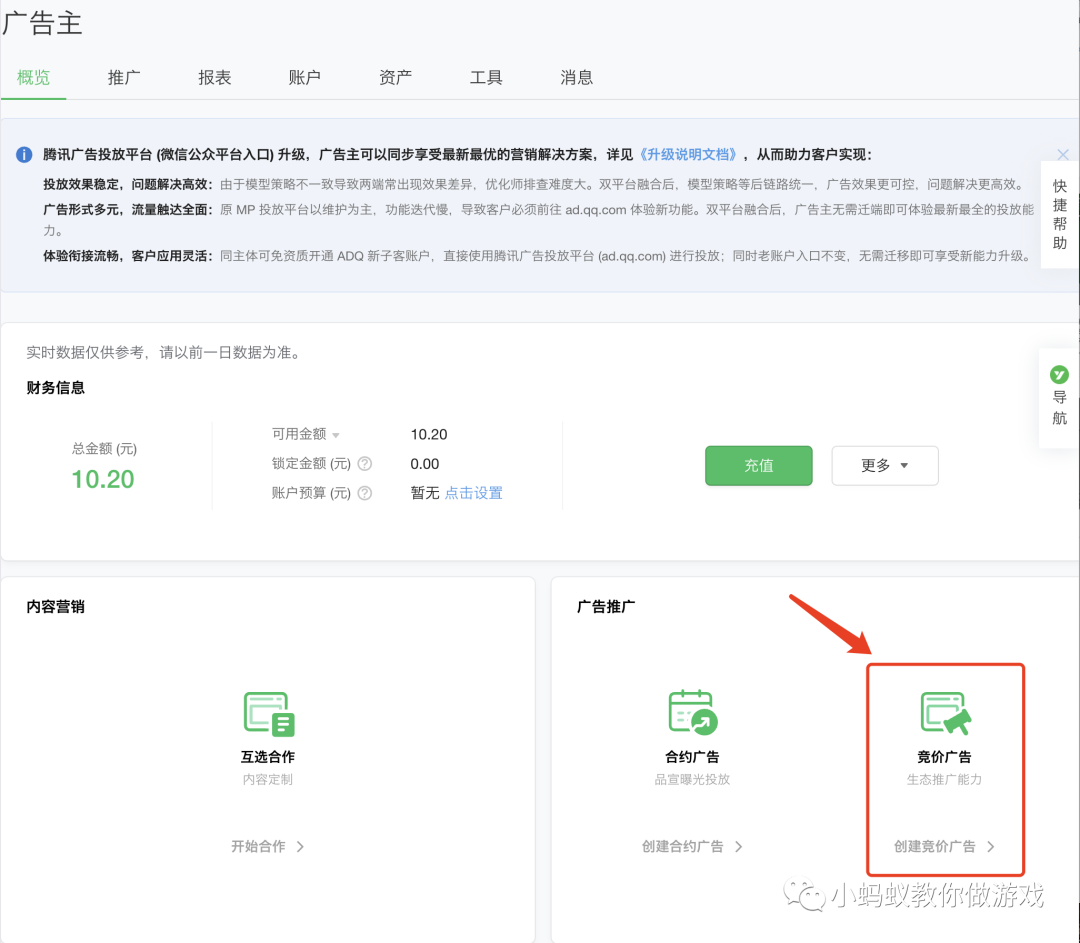Switch to the 概览 tab

click(x=34, y=77)
